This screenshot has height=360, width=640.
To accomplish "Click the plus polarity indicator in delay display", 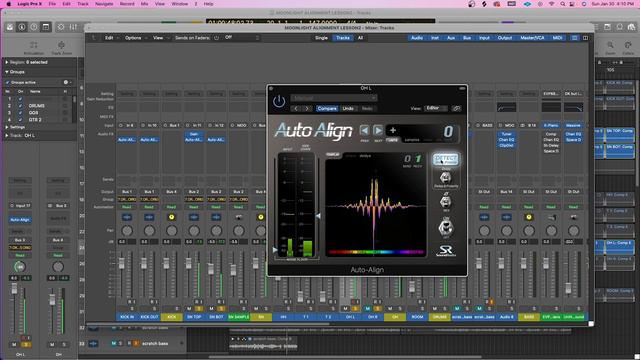I will [393, 130].
